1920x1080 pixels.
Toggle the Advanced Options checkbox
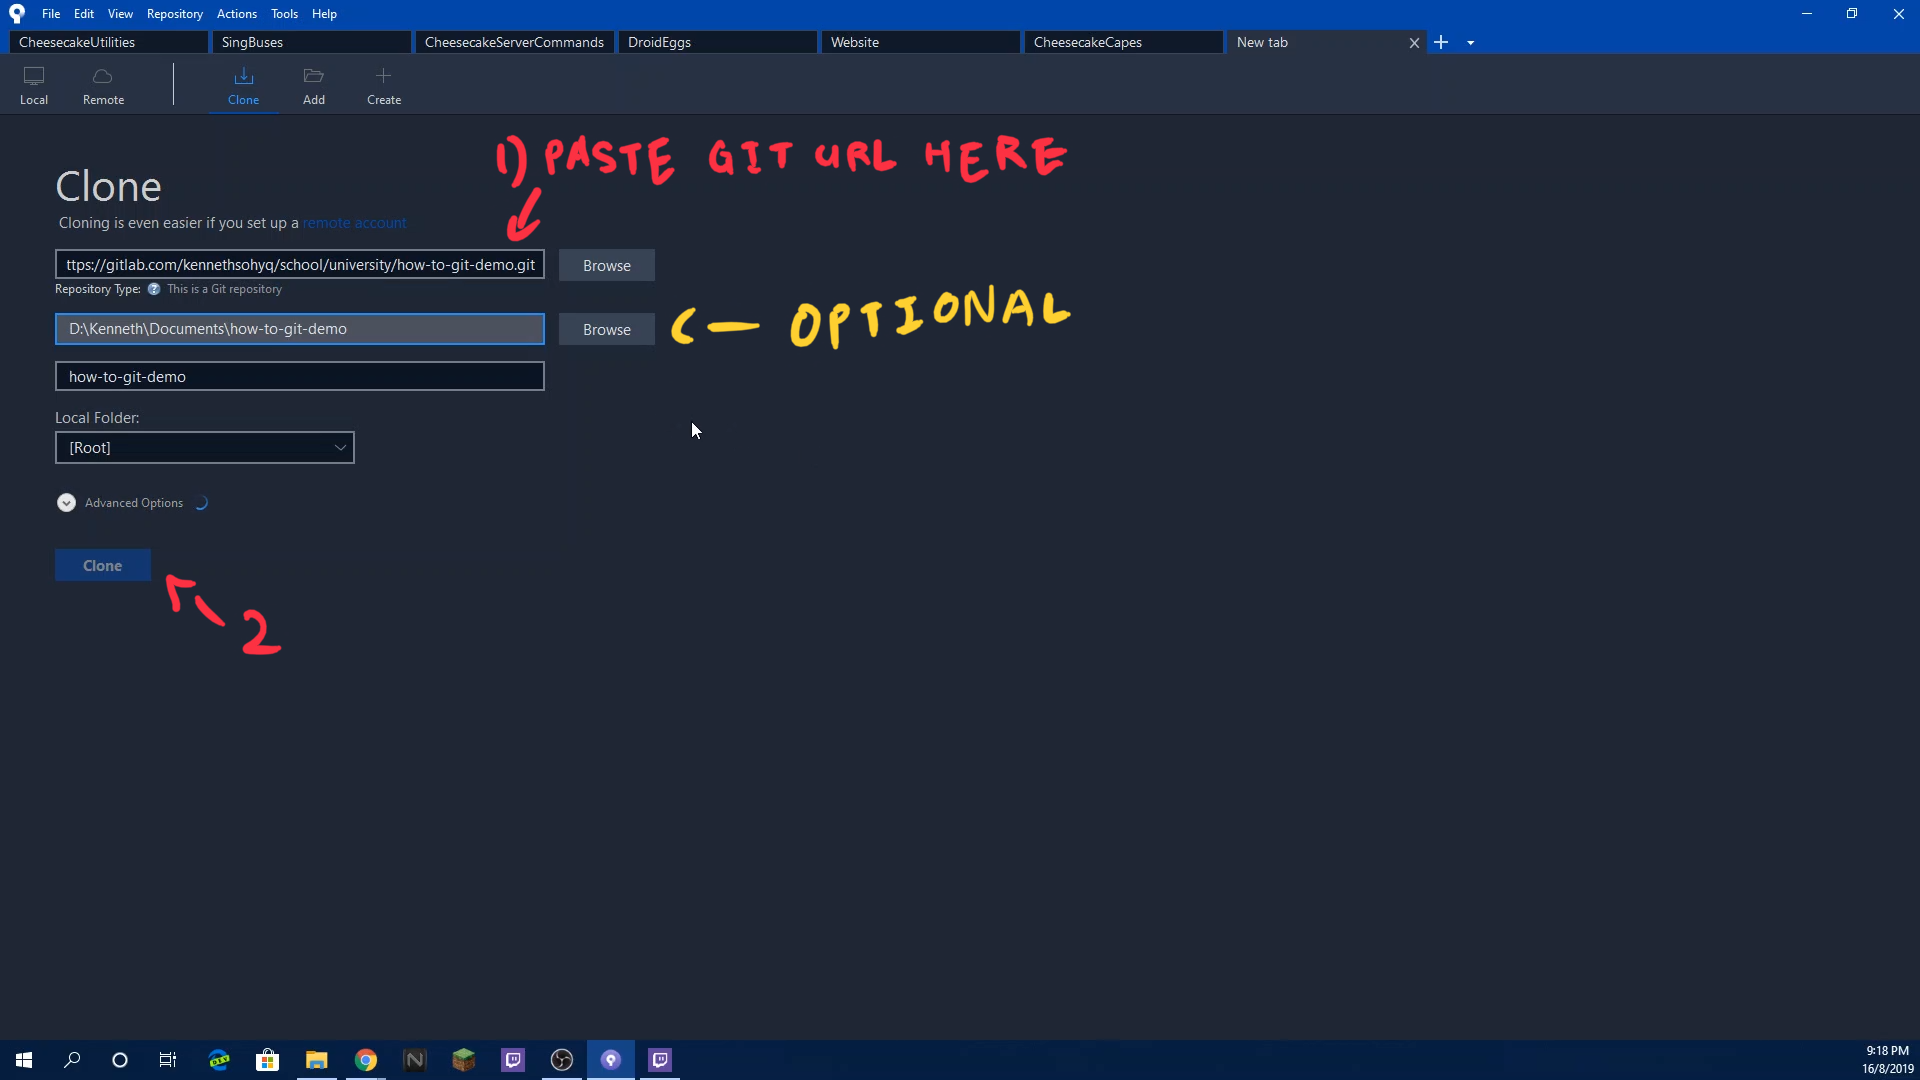(66, 502)
